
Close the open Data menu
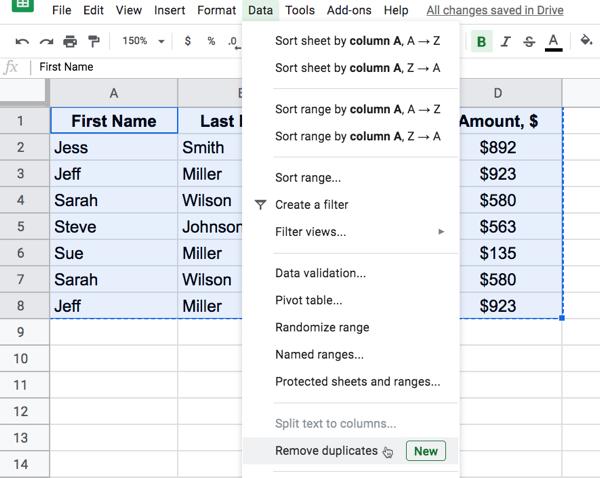[260, 10]
